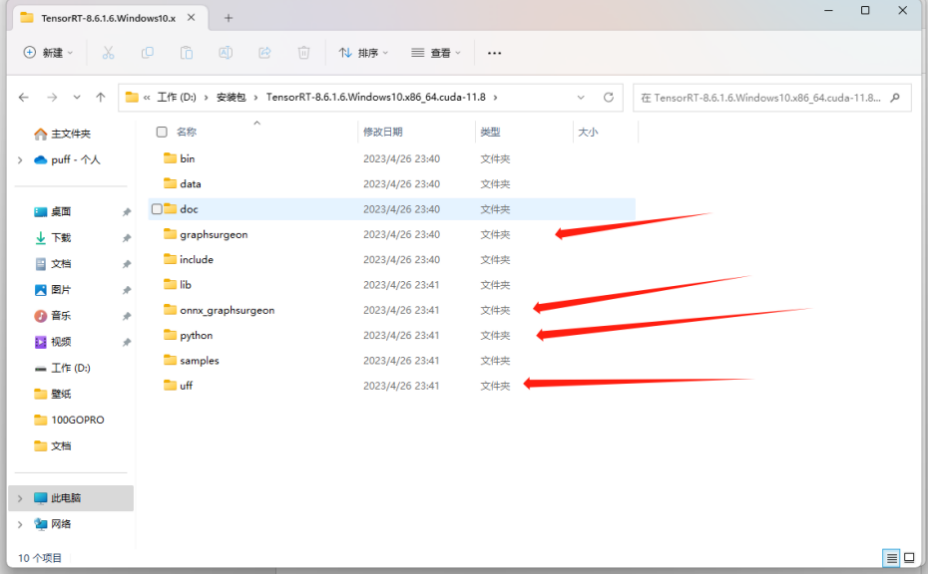
Task: Click 安装包 breadcrumb segment
Action: point(231,97)
